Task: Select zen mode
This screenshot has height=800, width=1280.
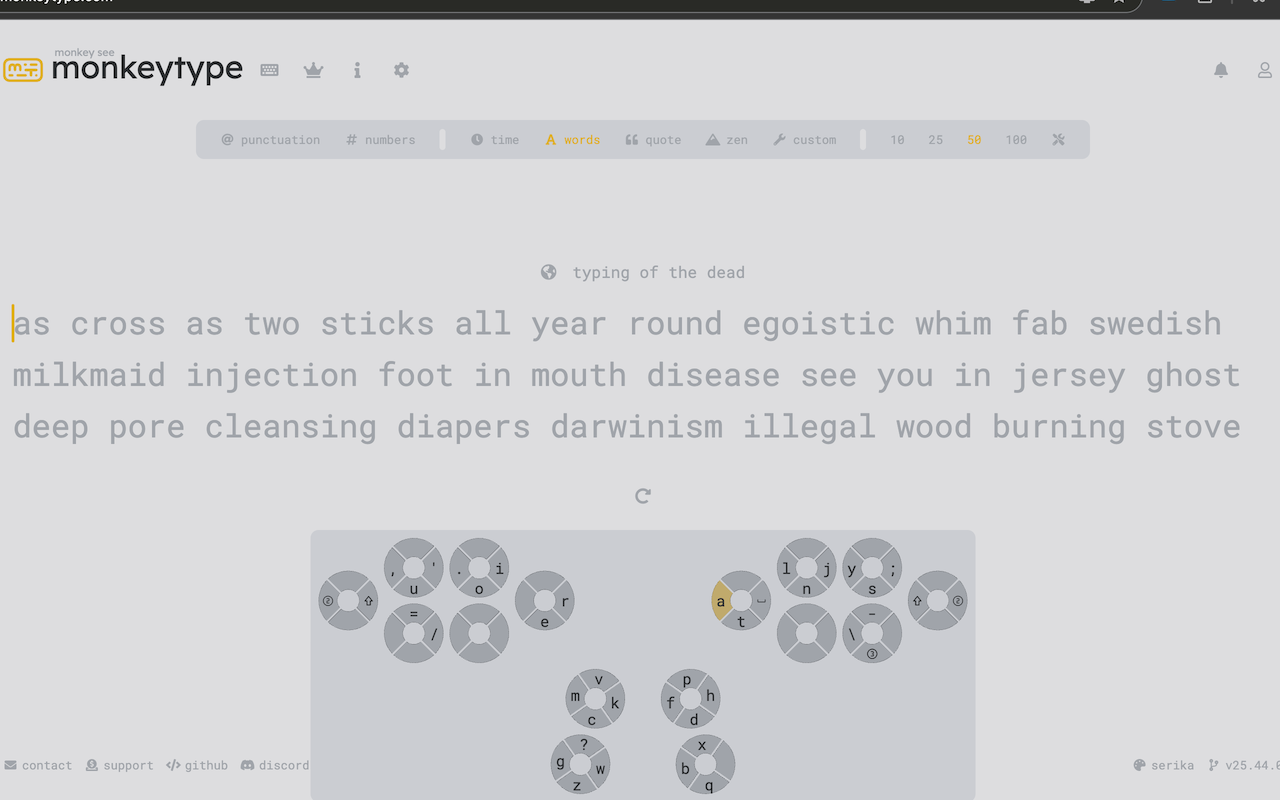Action: point(727,140)
